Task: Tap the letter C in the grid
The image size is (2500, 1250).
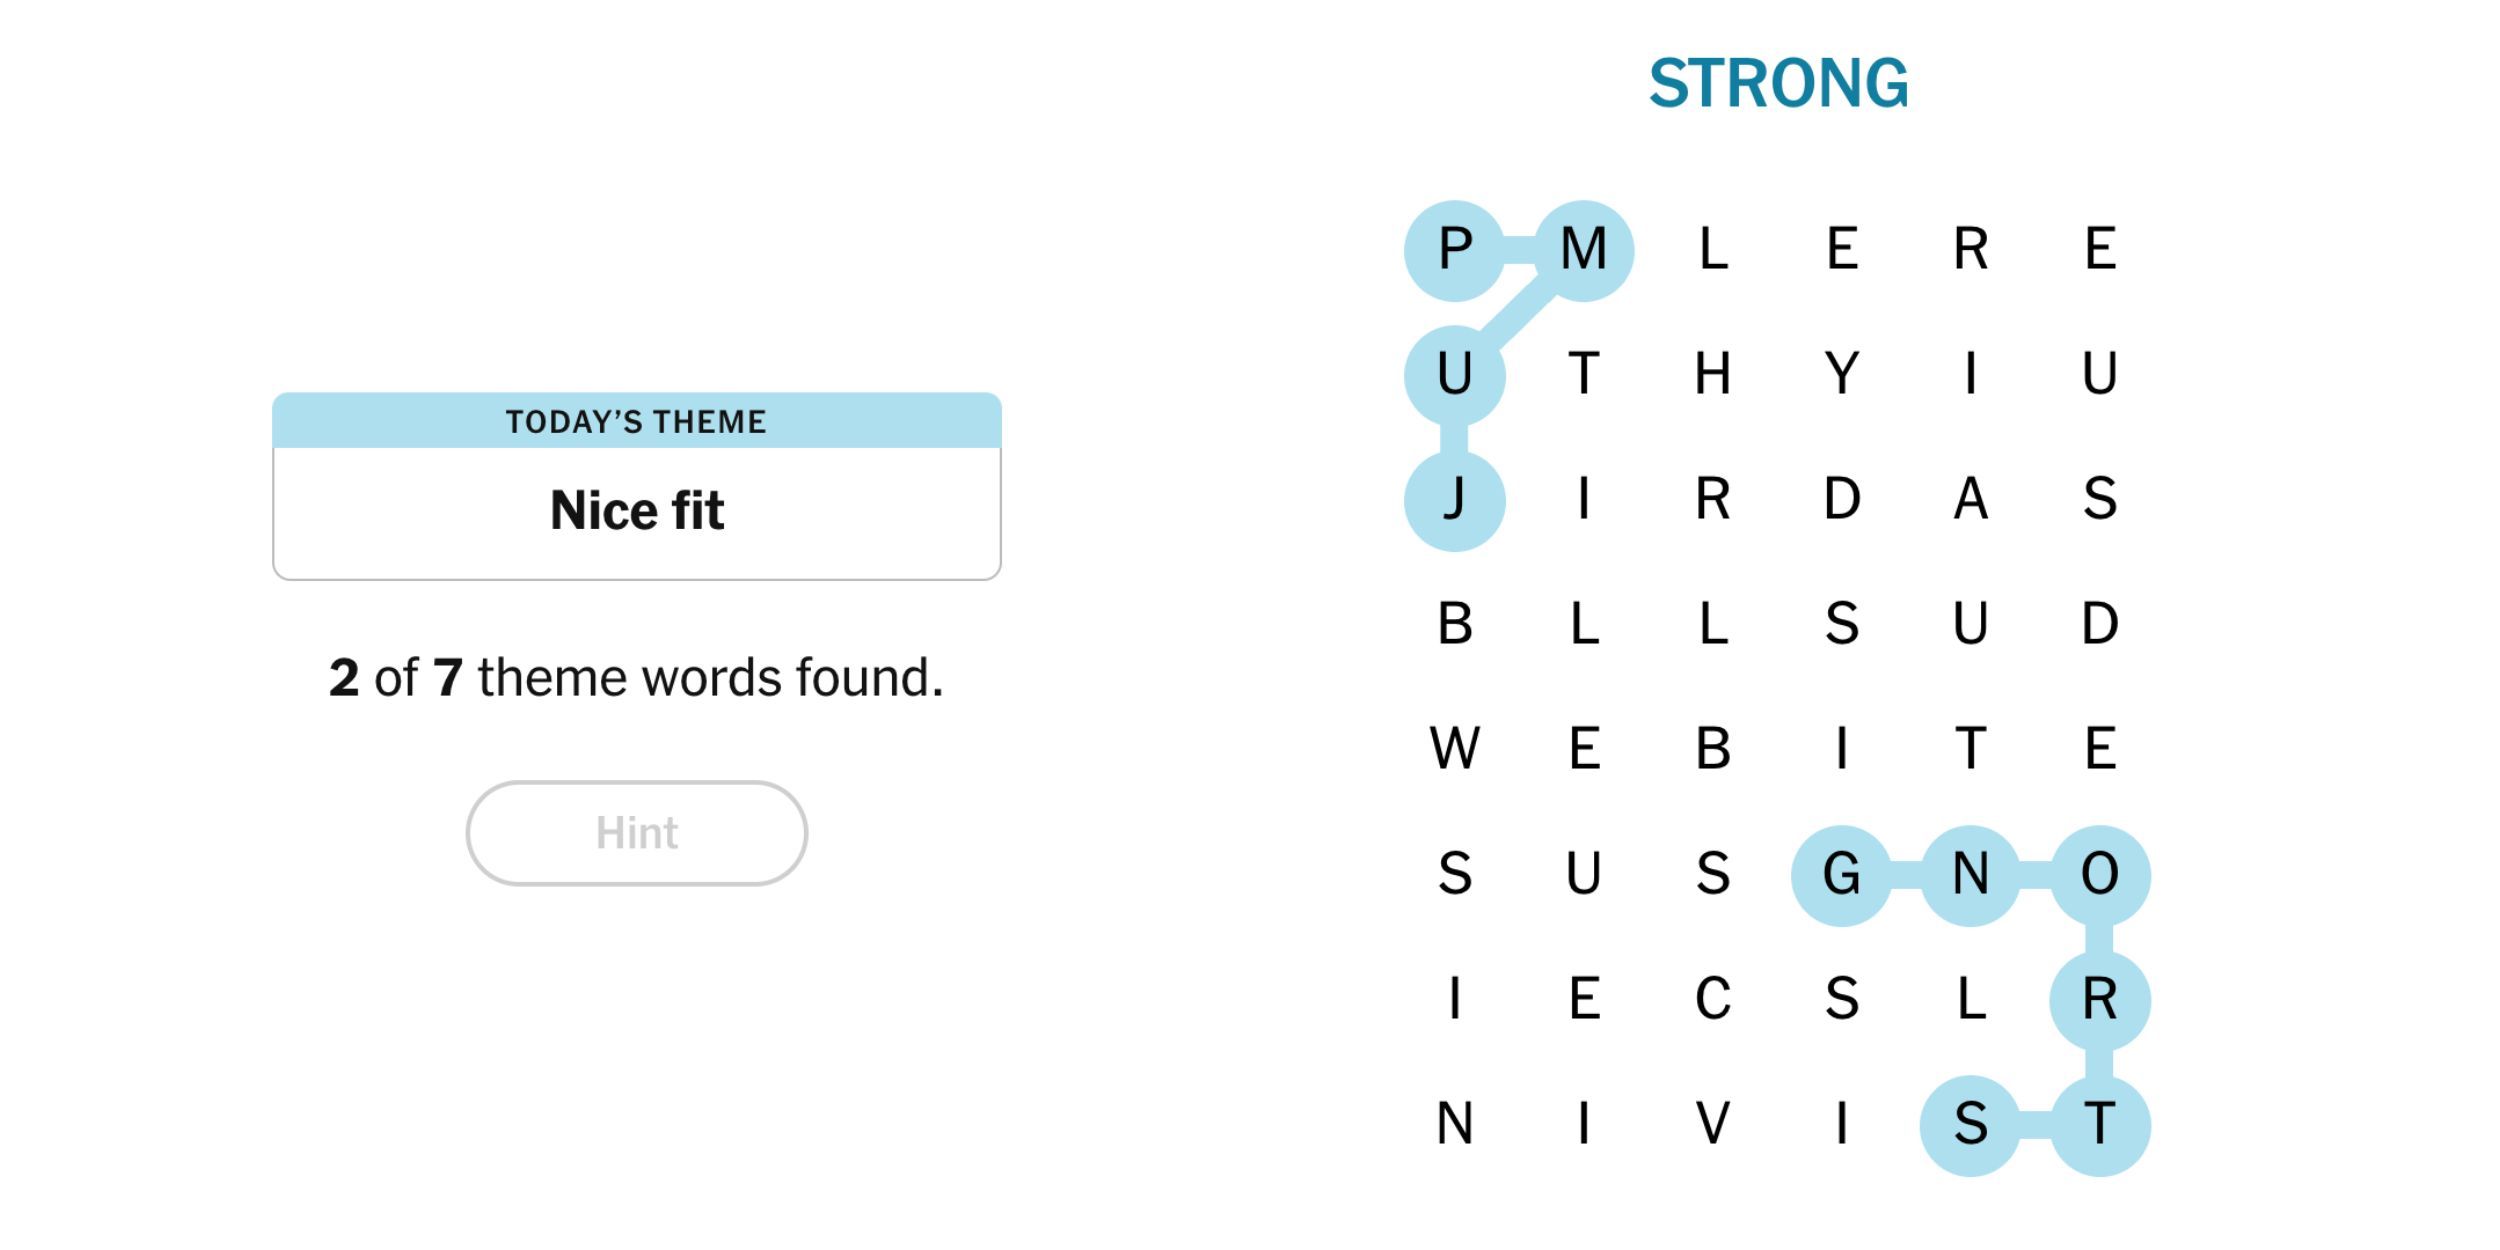Action: [x=1712, y=999]
